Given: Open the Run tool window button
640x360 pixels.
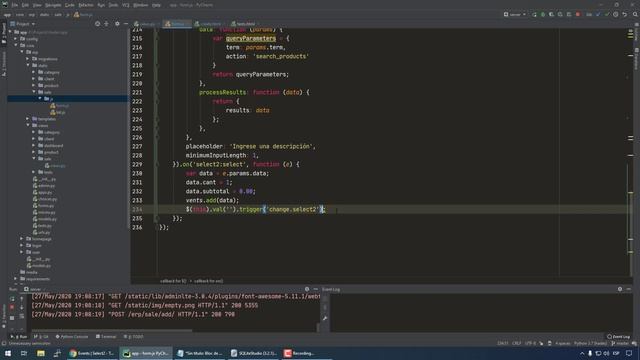Looking at the screenshot, I should [x=19, y=337].
